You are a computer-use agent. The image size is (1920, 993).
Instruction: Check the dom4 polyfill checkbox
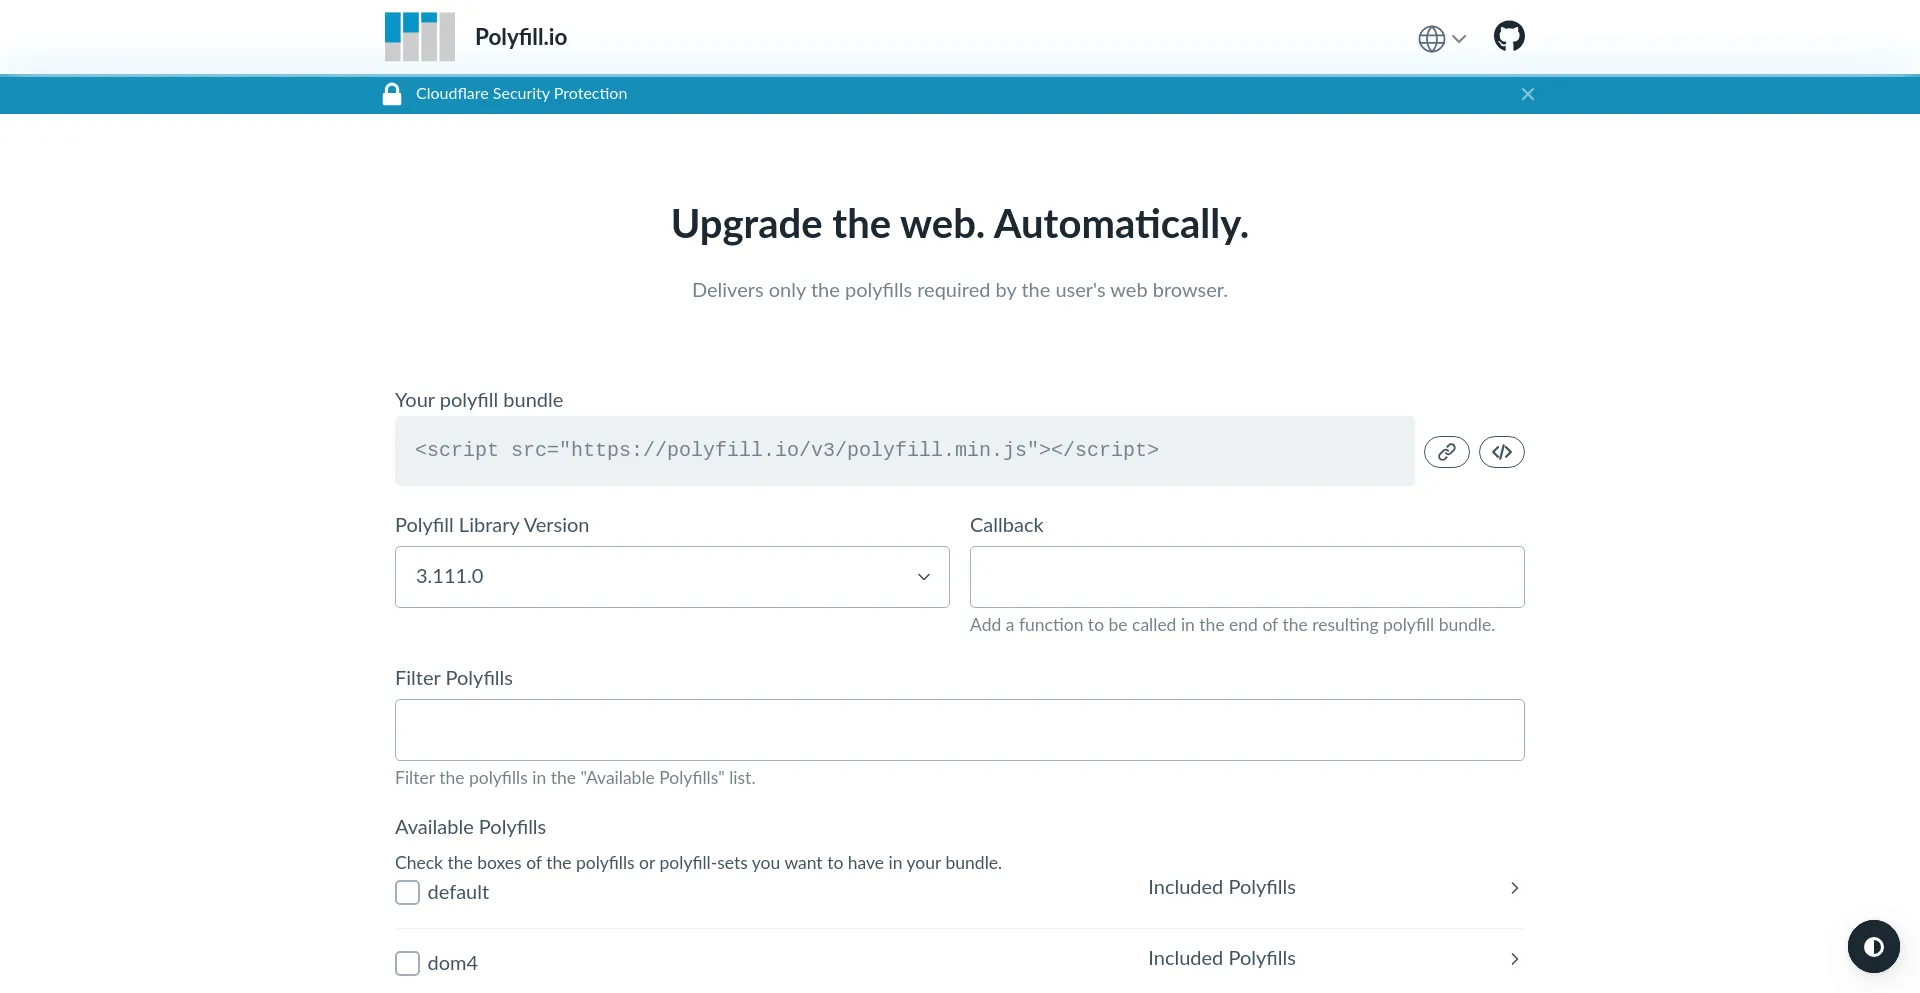[x=407, y=963]
